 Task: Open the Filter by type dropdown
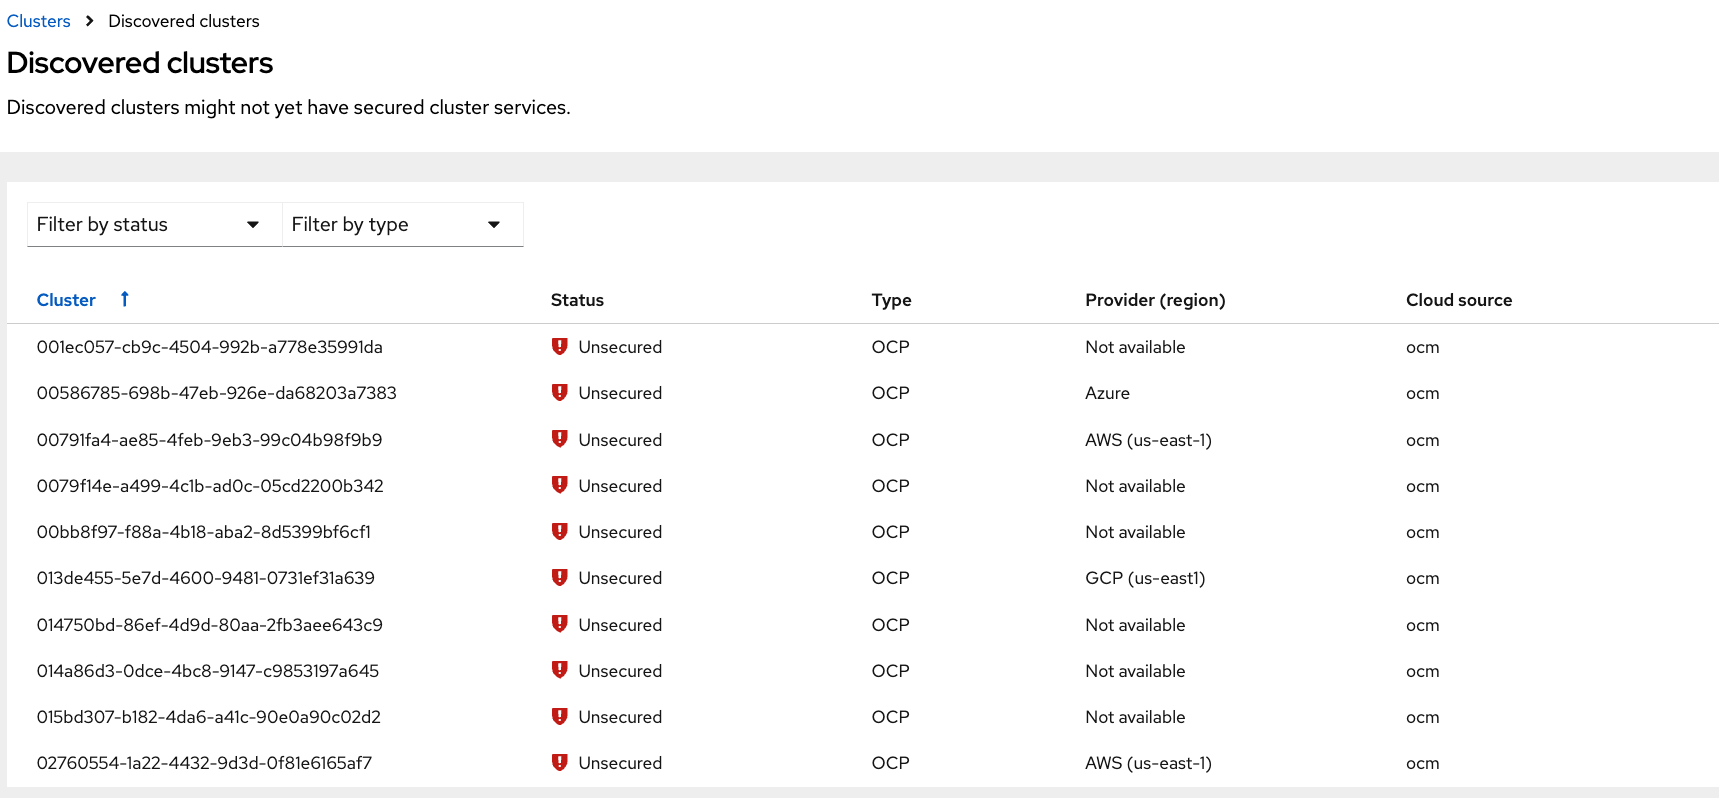pyautogui.click(x=396, y=225)
